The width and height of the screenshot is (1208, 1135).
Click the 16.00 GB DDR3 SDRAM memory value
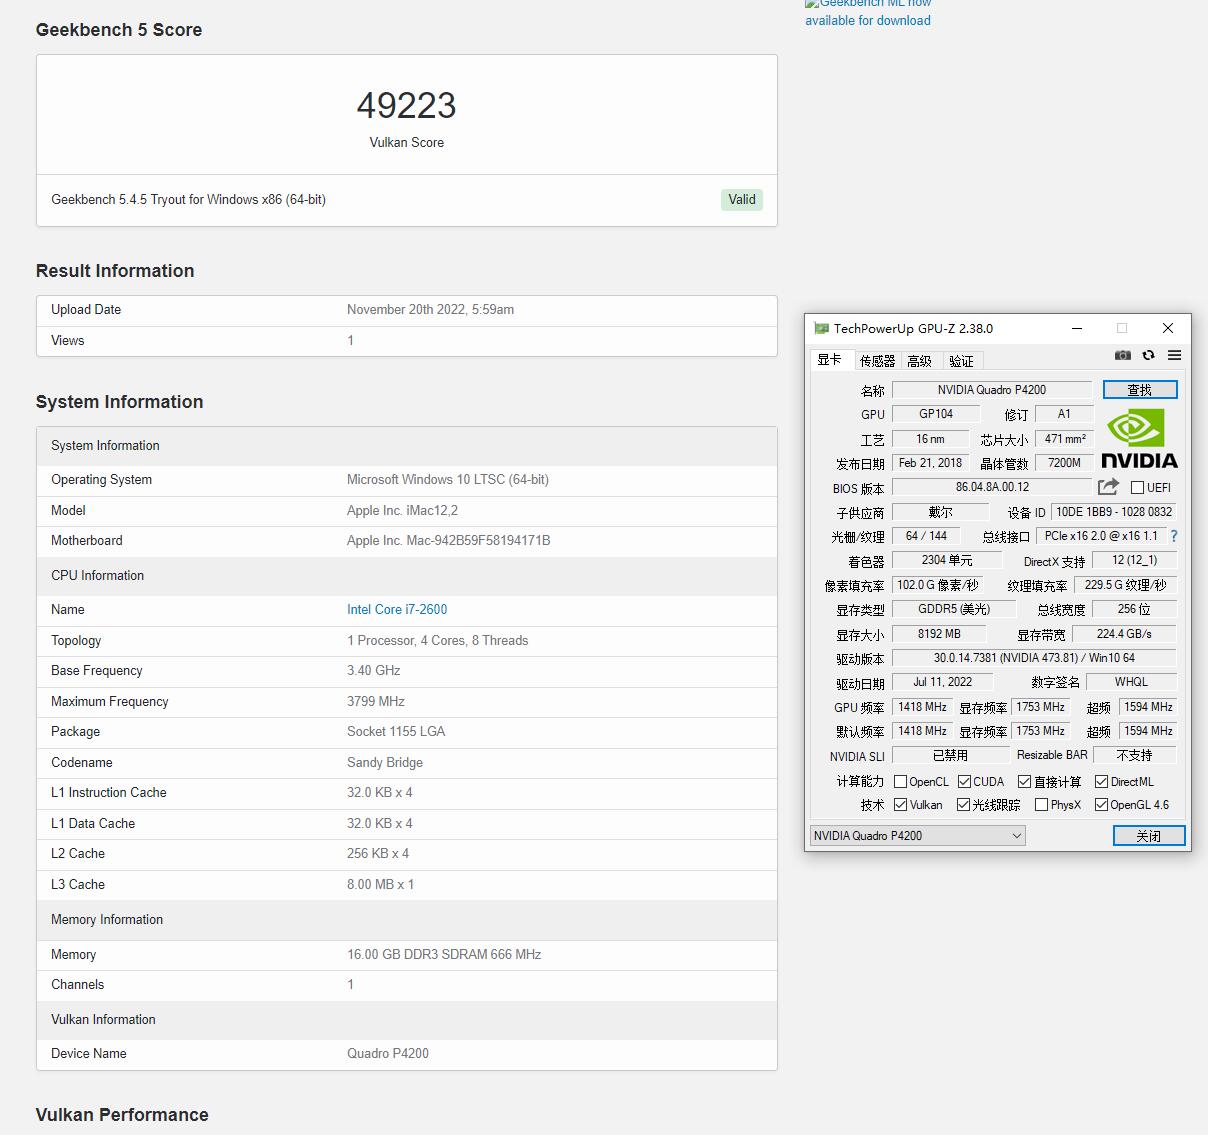444,954
